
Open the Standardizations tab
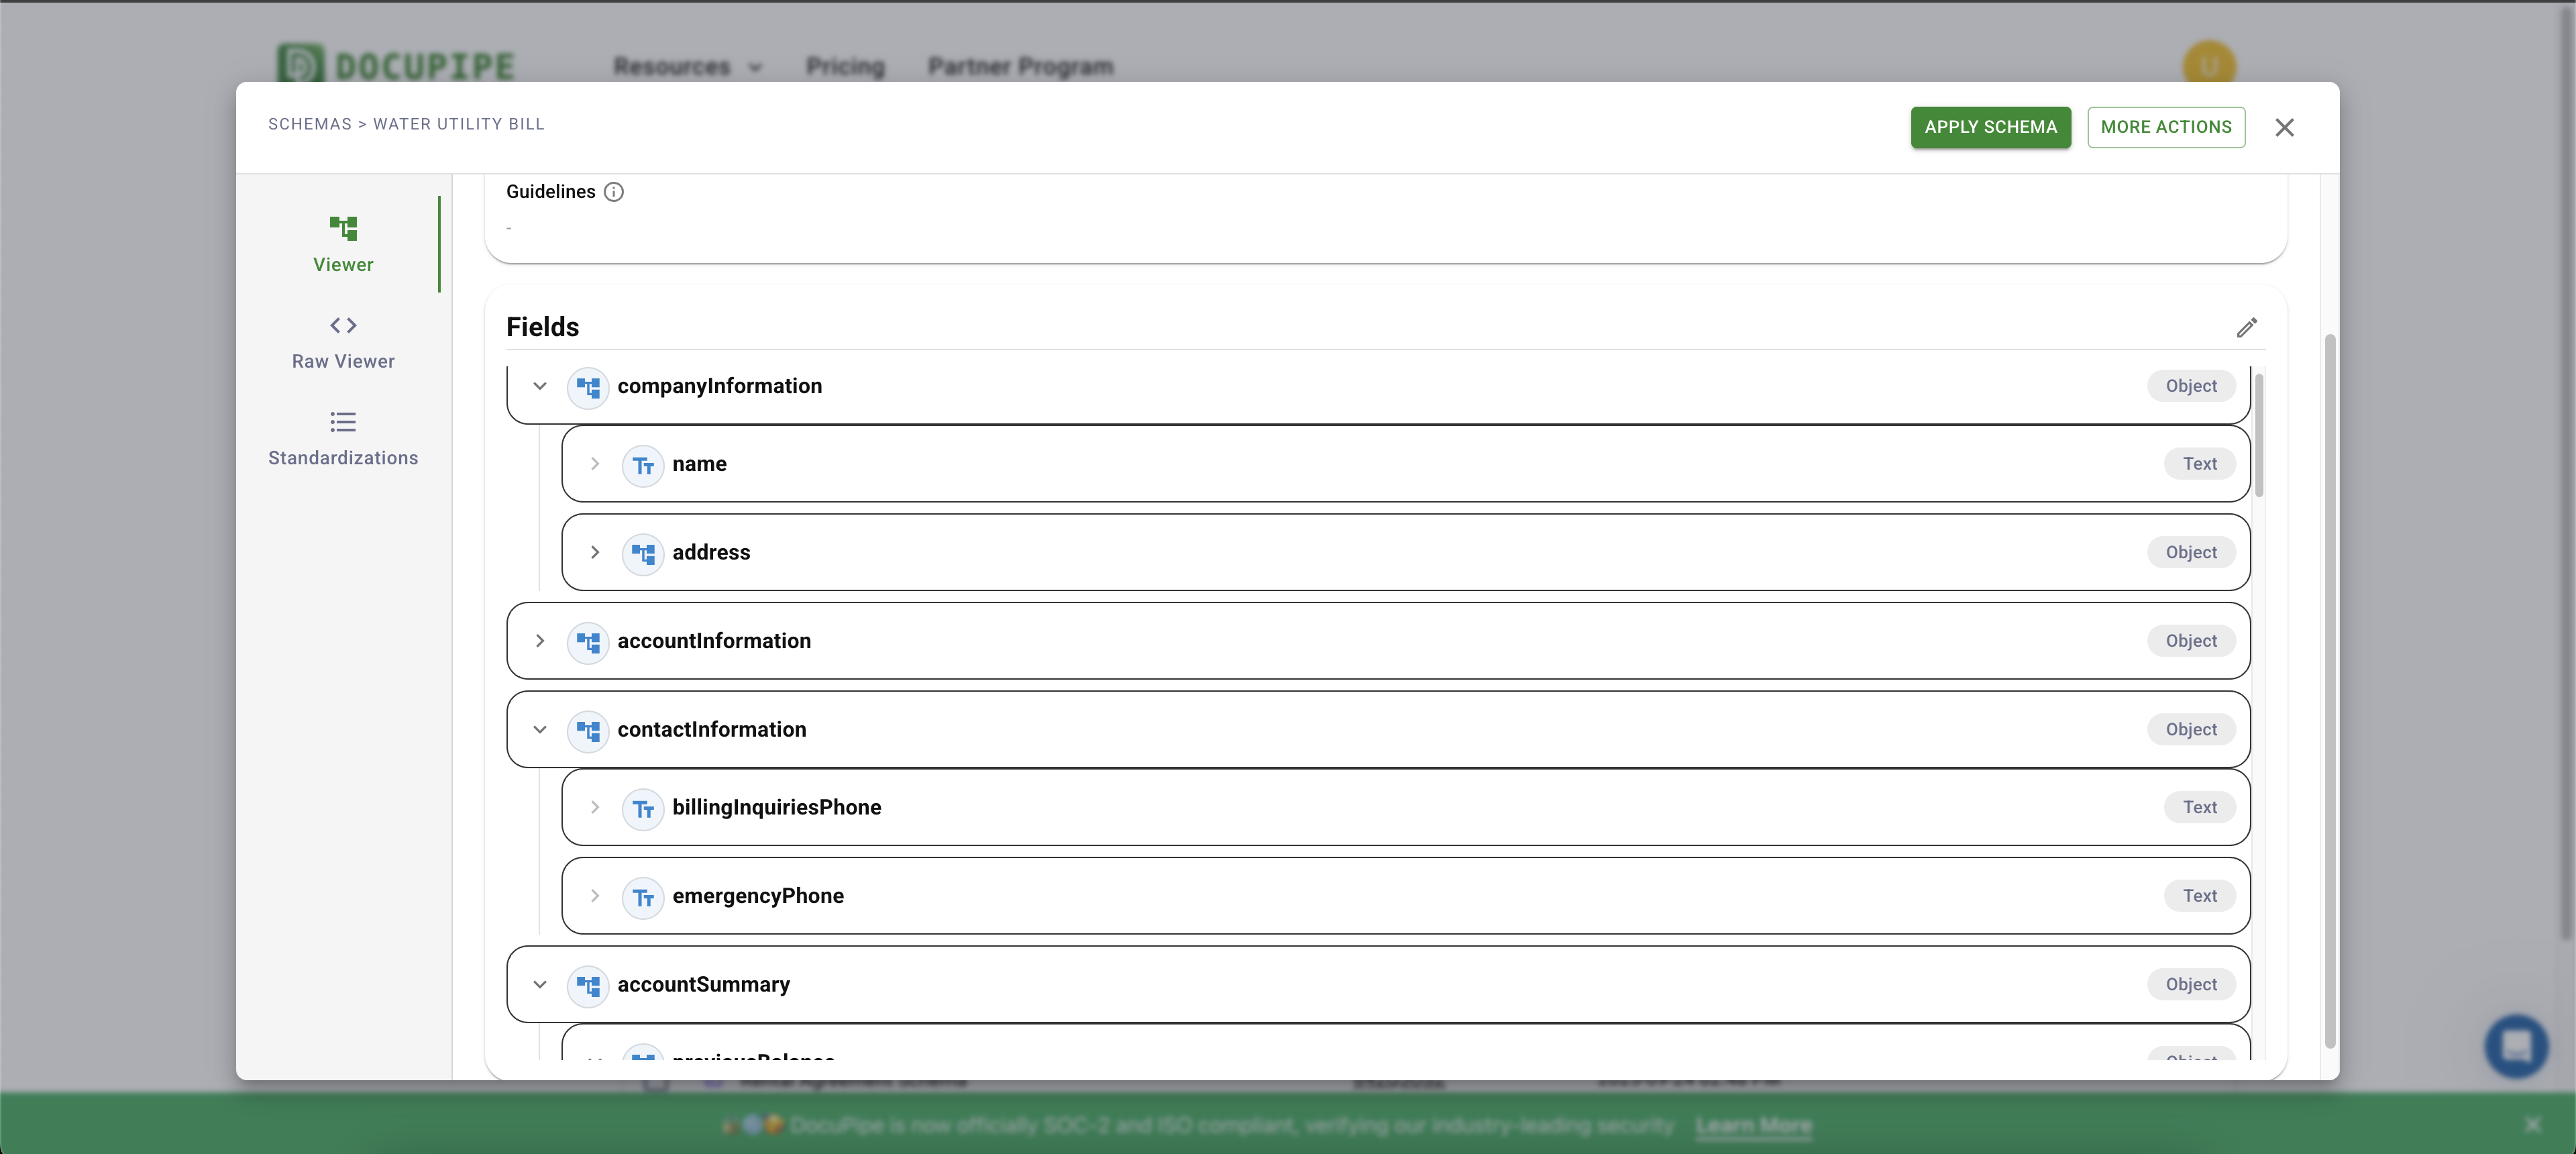pos(343,439)
